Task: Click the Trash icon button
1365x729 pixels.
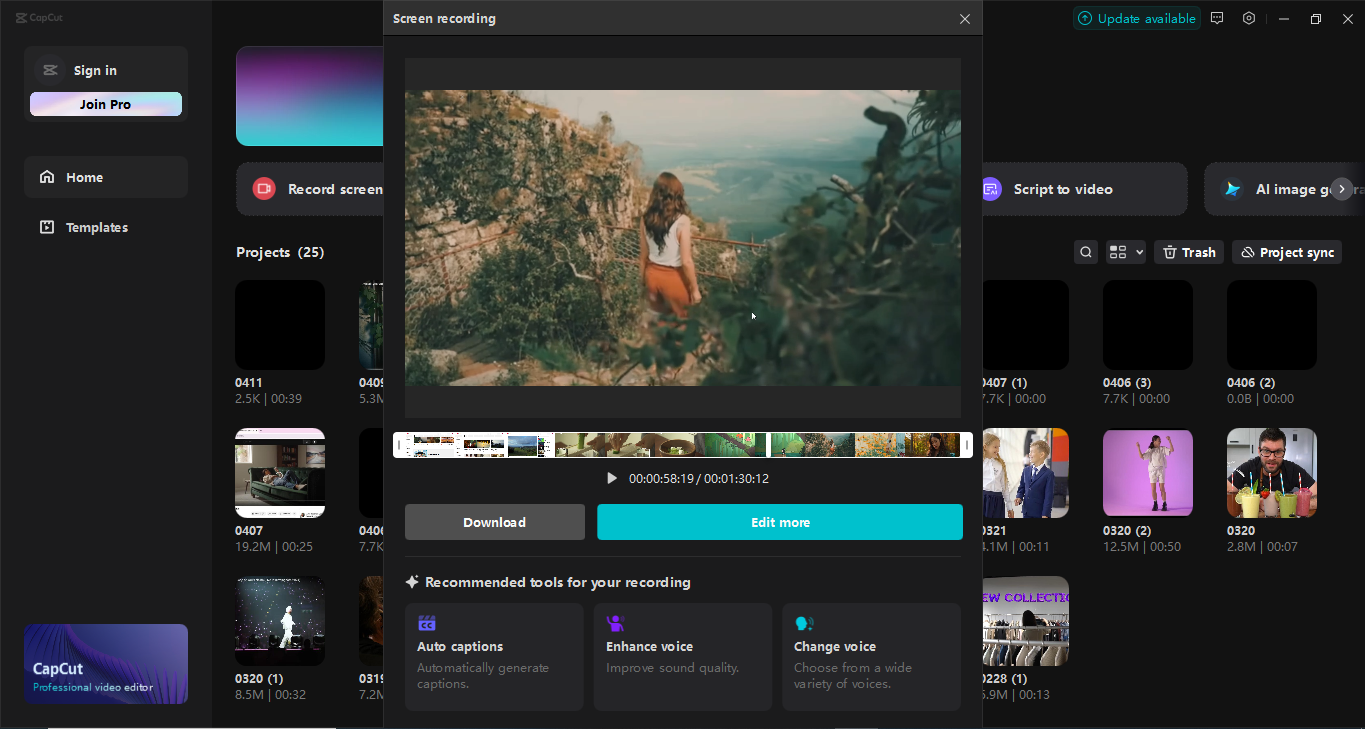Action: coord(1169,251)
